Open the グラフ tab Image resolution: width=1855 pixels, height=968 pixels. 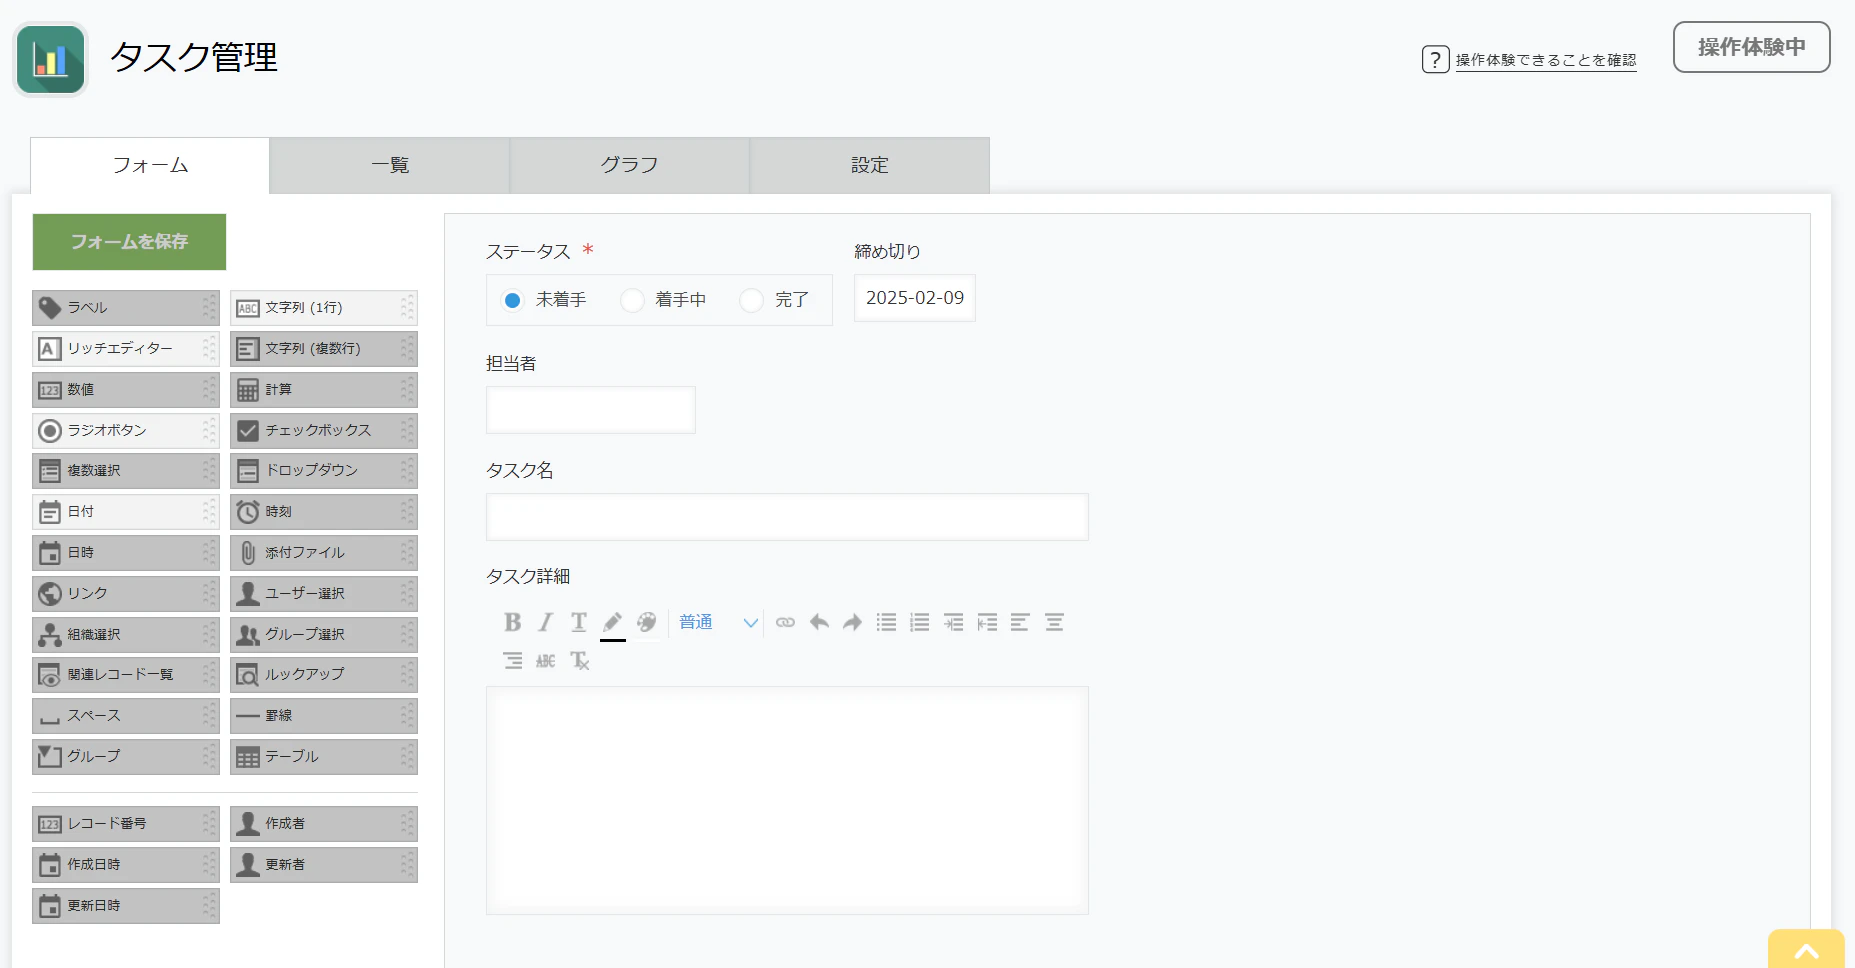(x=630, y=166)
